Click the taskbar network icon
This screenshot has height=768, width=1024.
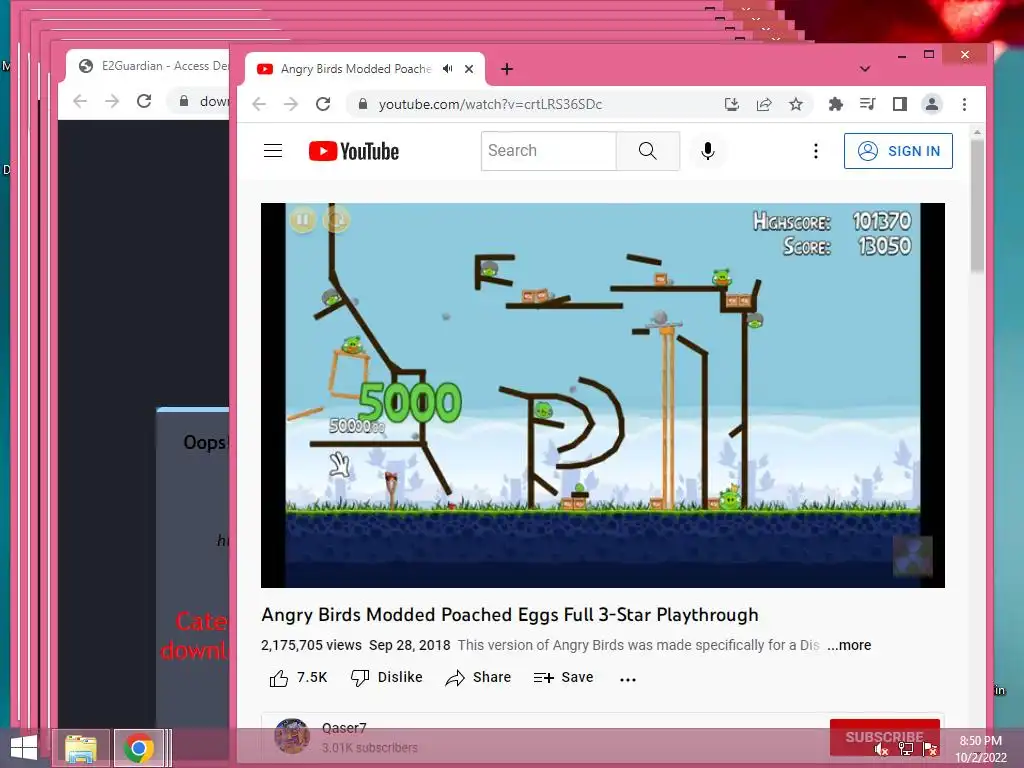coord(906,749)
